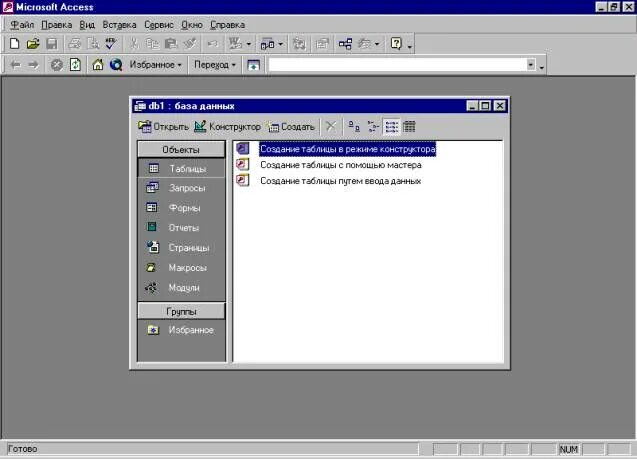
Task: Click the Format Painter brush icon
Action: [190, 43]
